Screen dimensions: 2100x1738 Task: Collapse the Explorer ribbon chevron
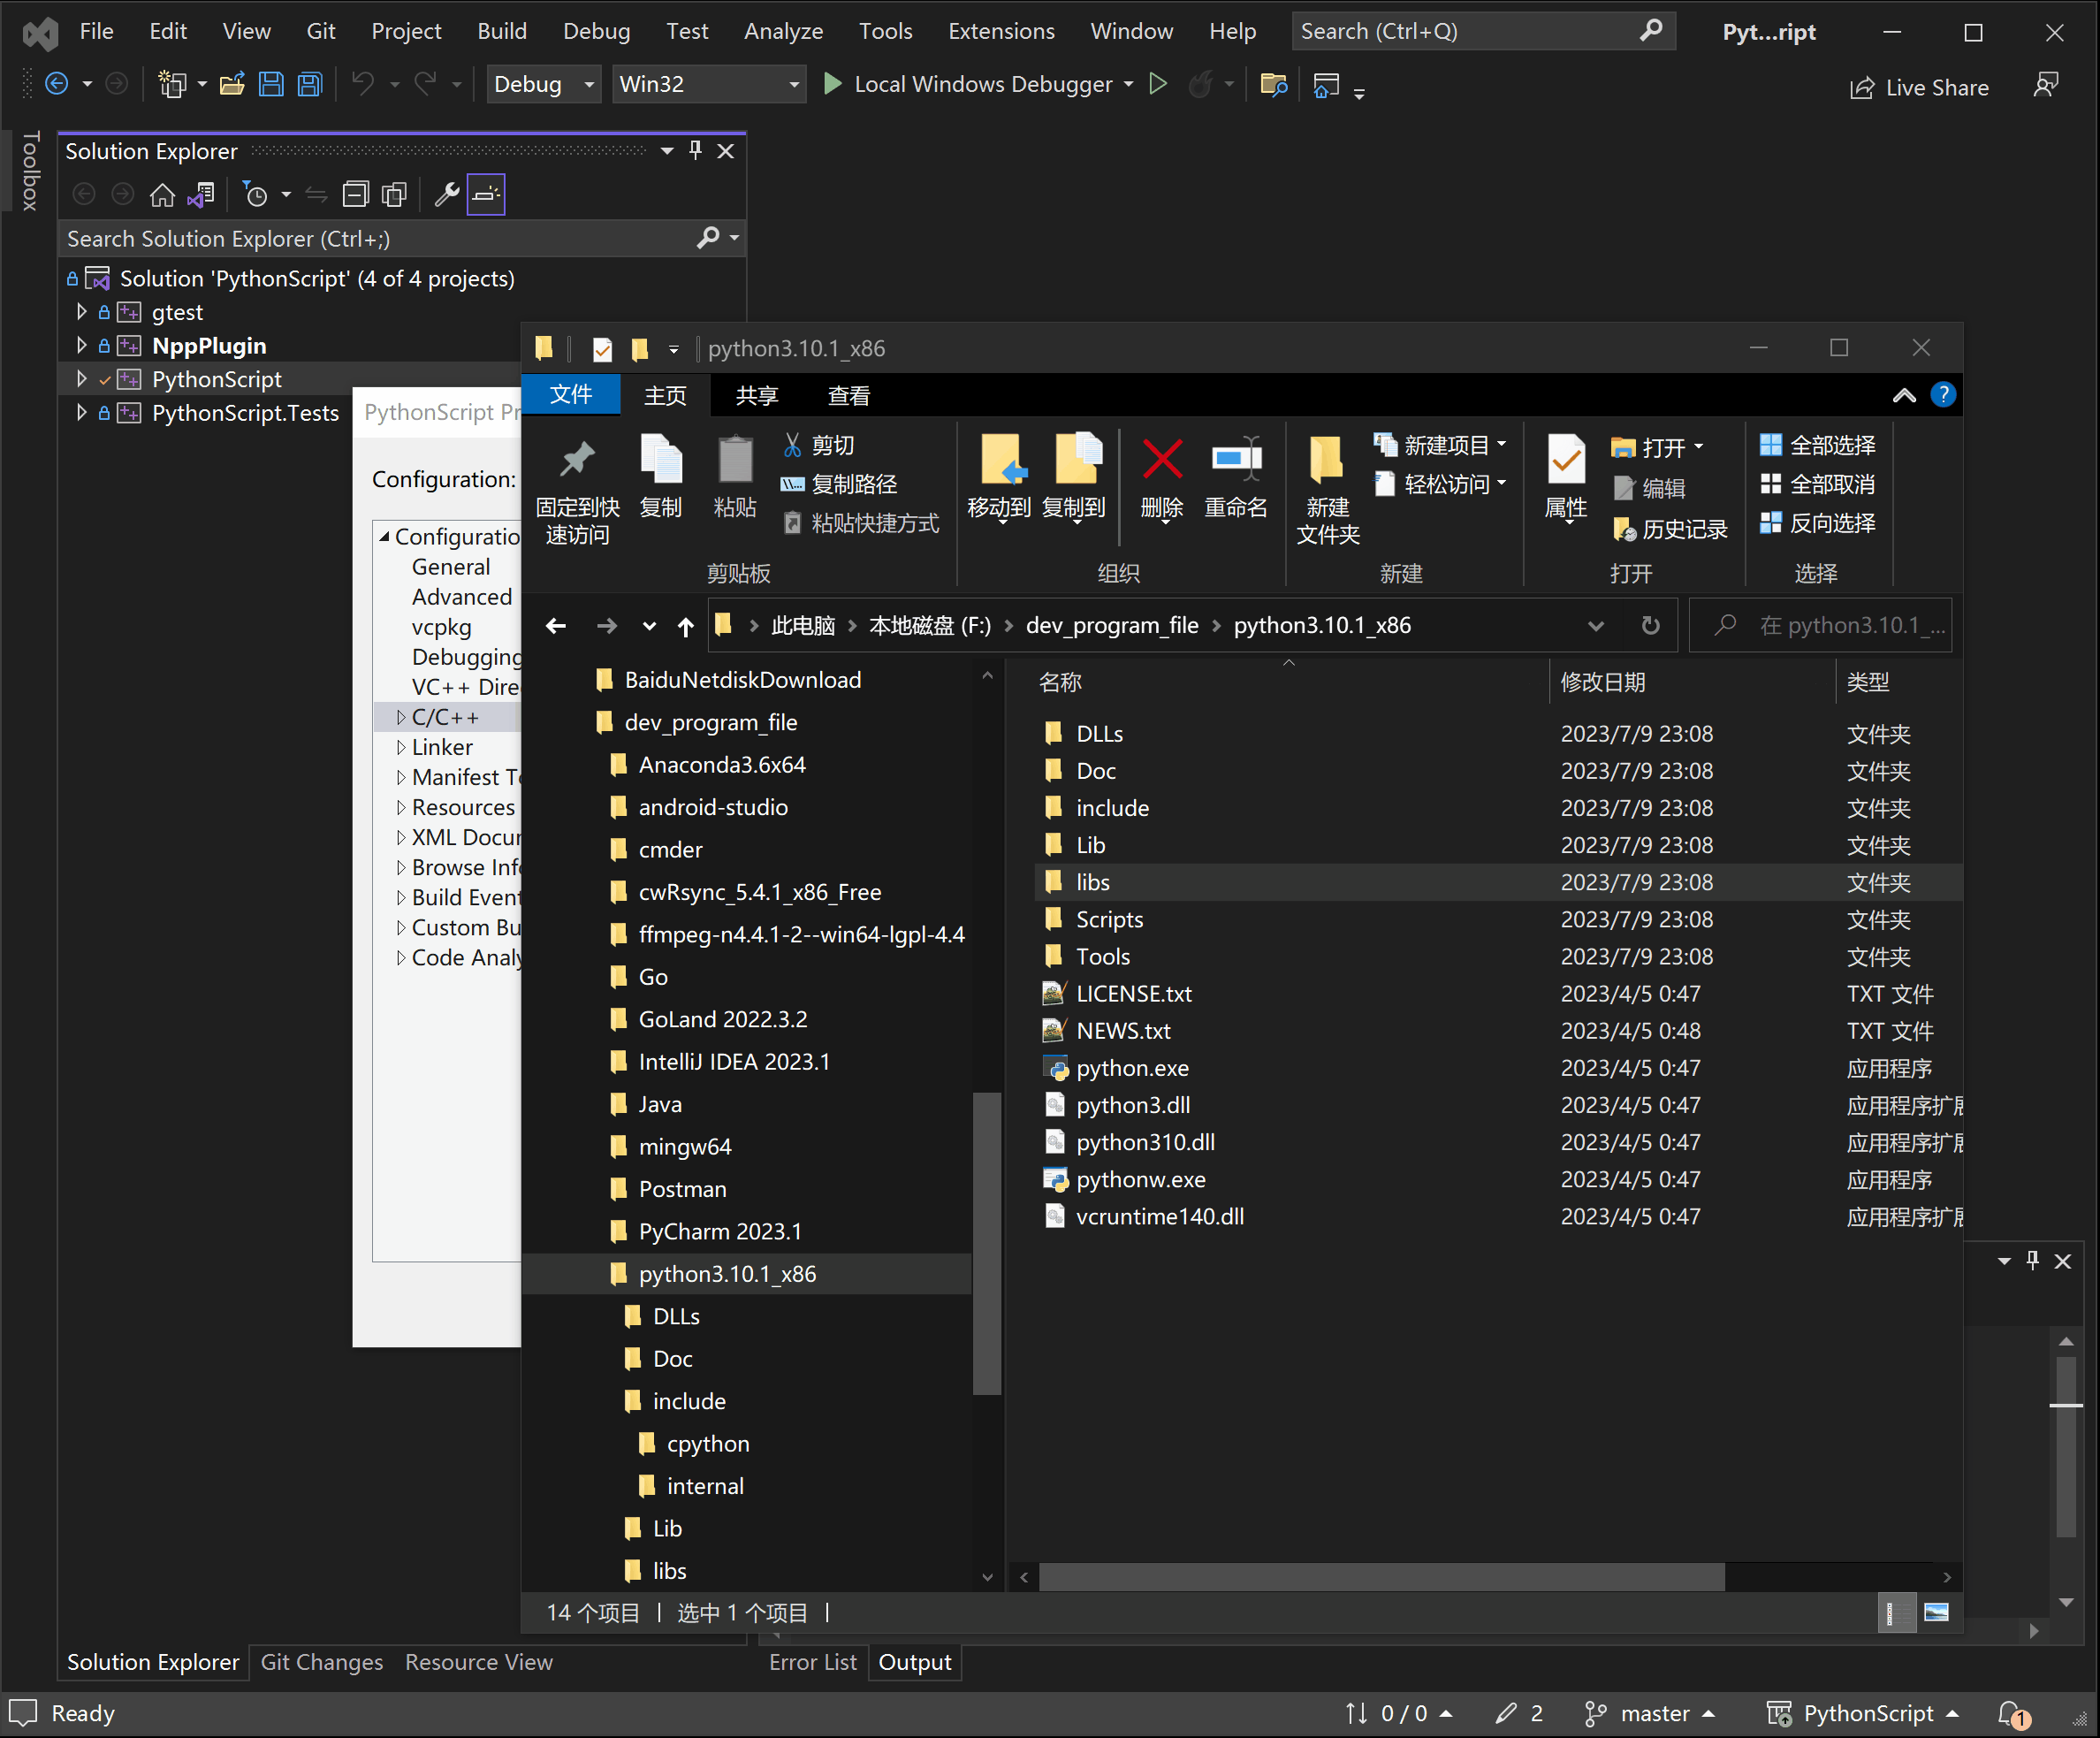coord(1904,396)
